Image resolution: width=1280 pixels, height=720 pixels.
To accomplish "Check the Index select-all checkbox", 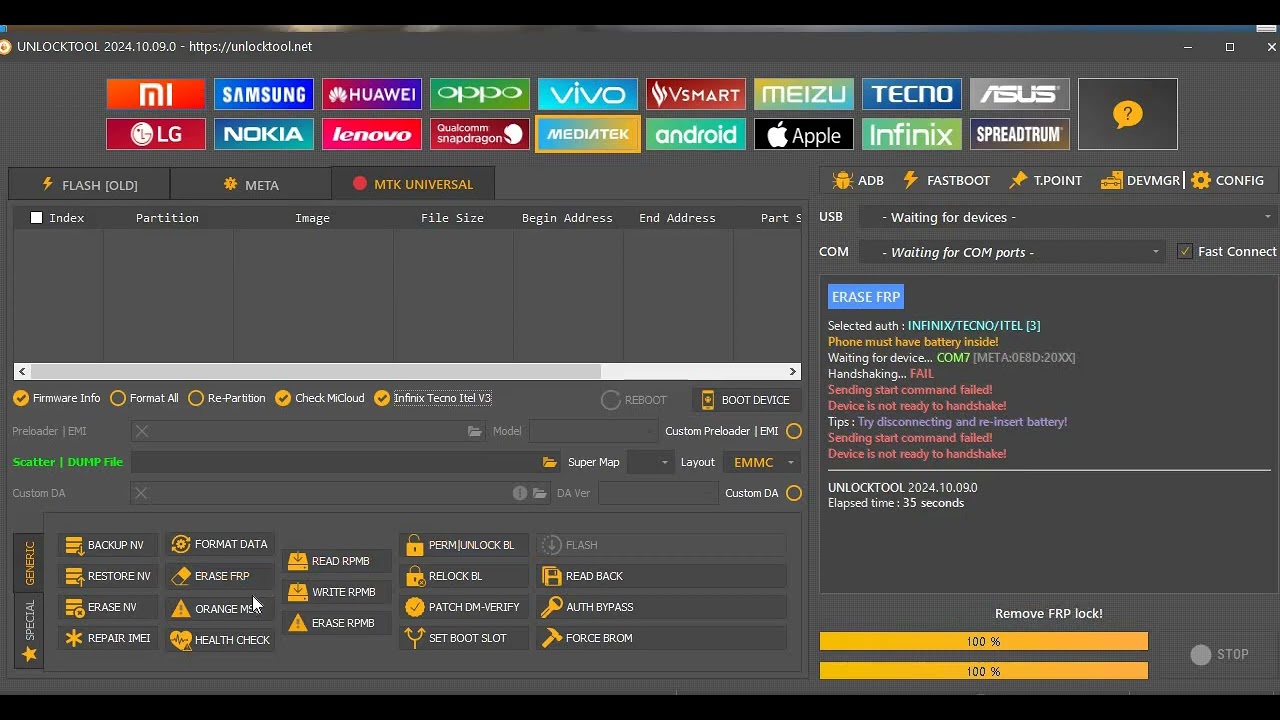I will click(37, 218).
